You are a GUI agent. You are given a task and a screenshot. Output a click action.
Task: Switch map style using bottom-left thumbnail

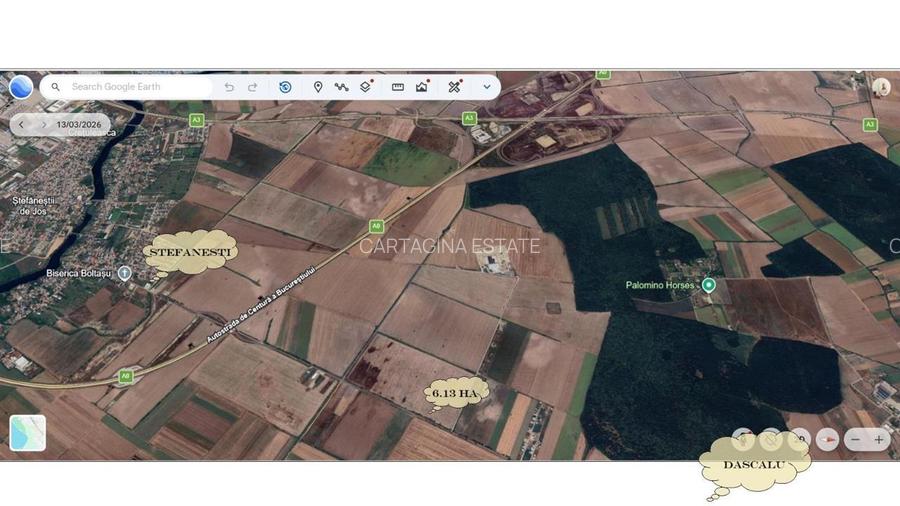point(28,433)
